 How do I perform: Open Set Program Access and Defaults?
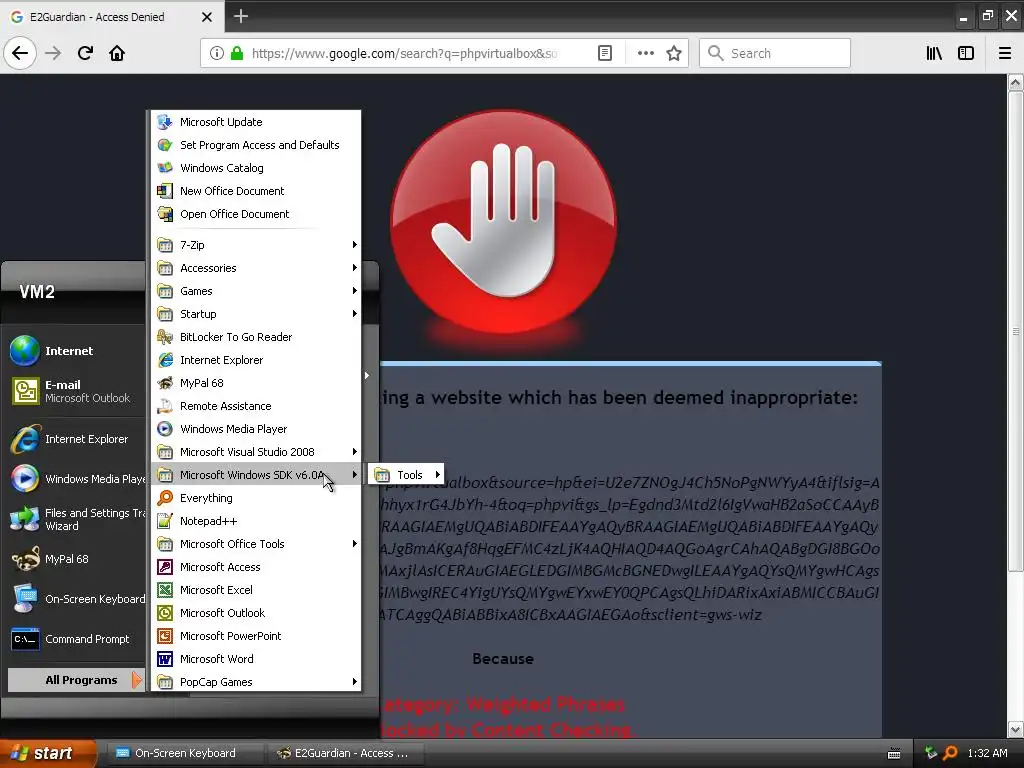coord(255,145)
